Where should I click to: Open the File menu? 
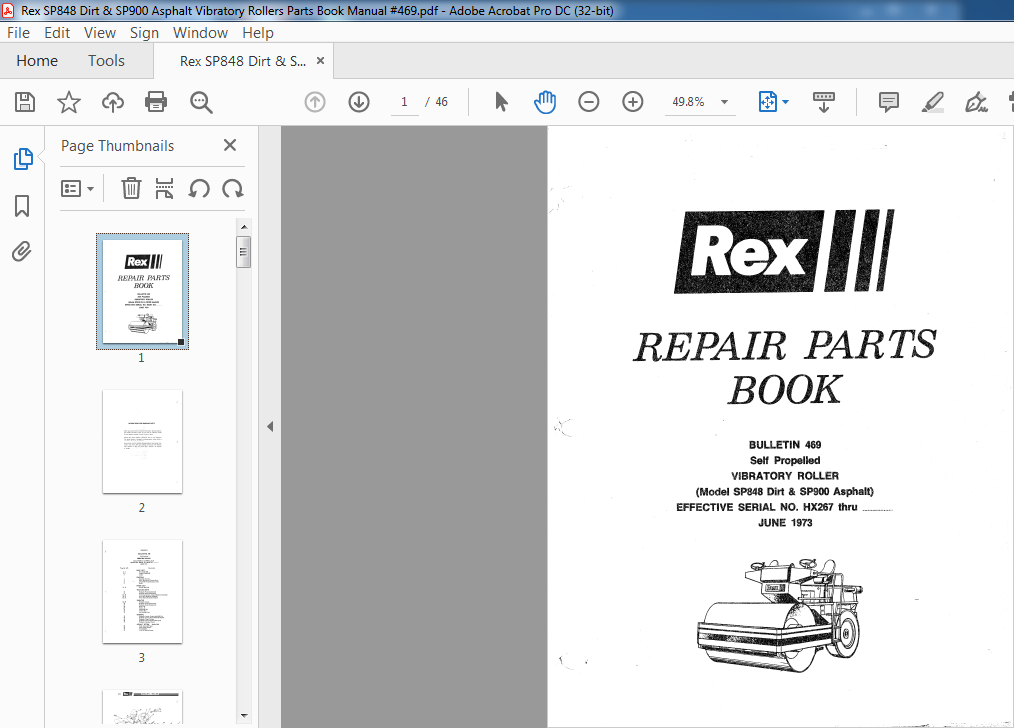18,32
